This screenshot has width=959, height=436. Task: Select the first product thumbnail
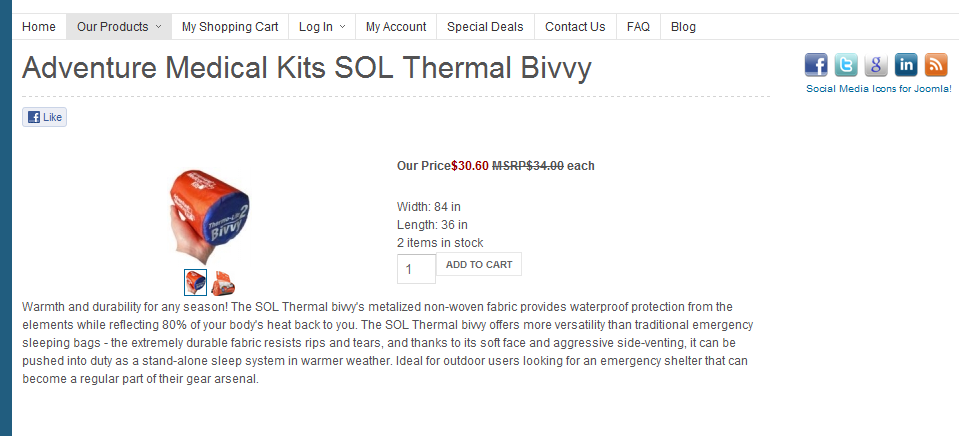(x=195, y=283)
